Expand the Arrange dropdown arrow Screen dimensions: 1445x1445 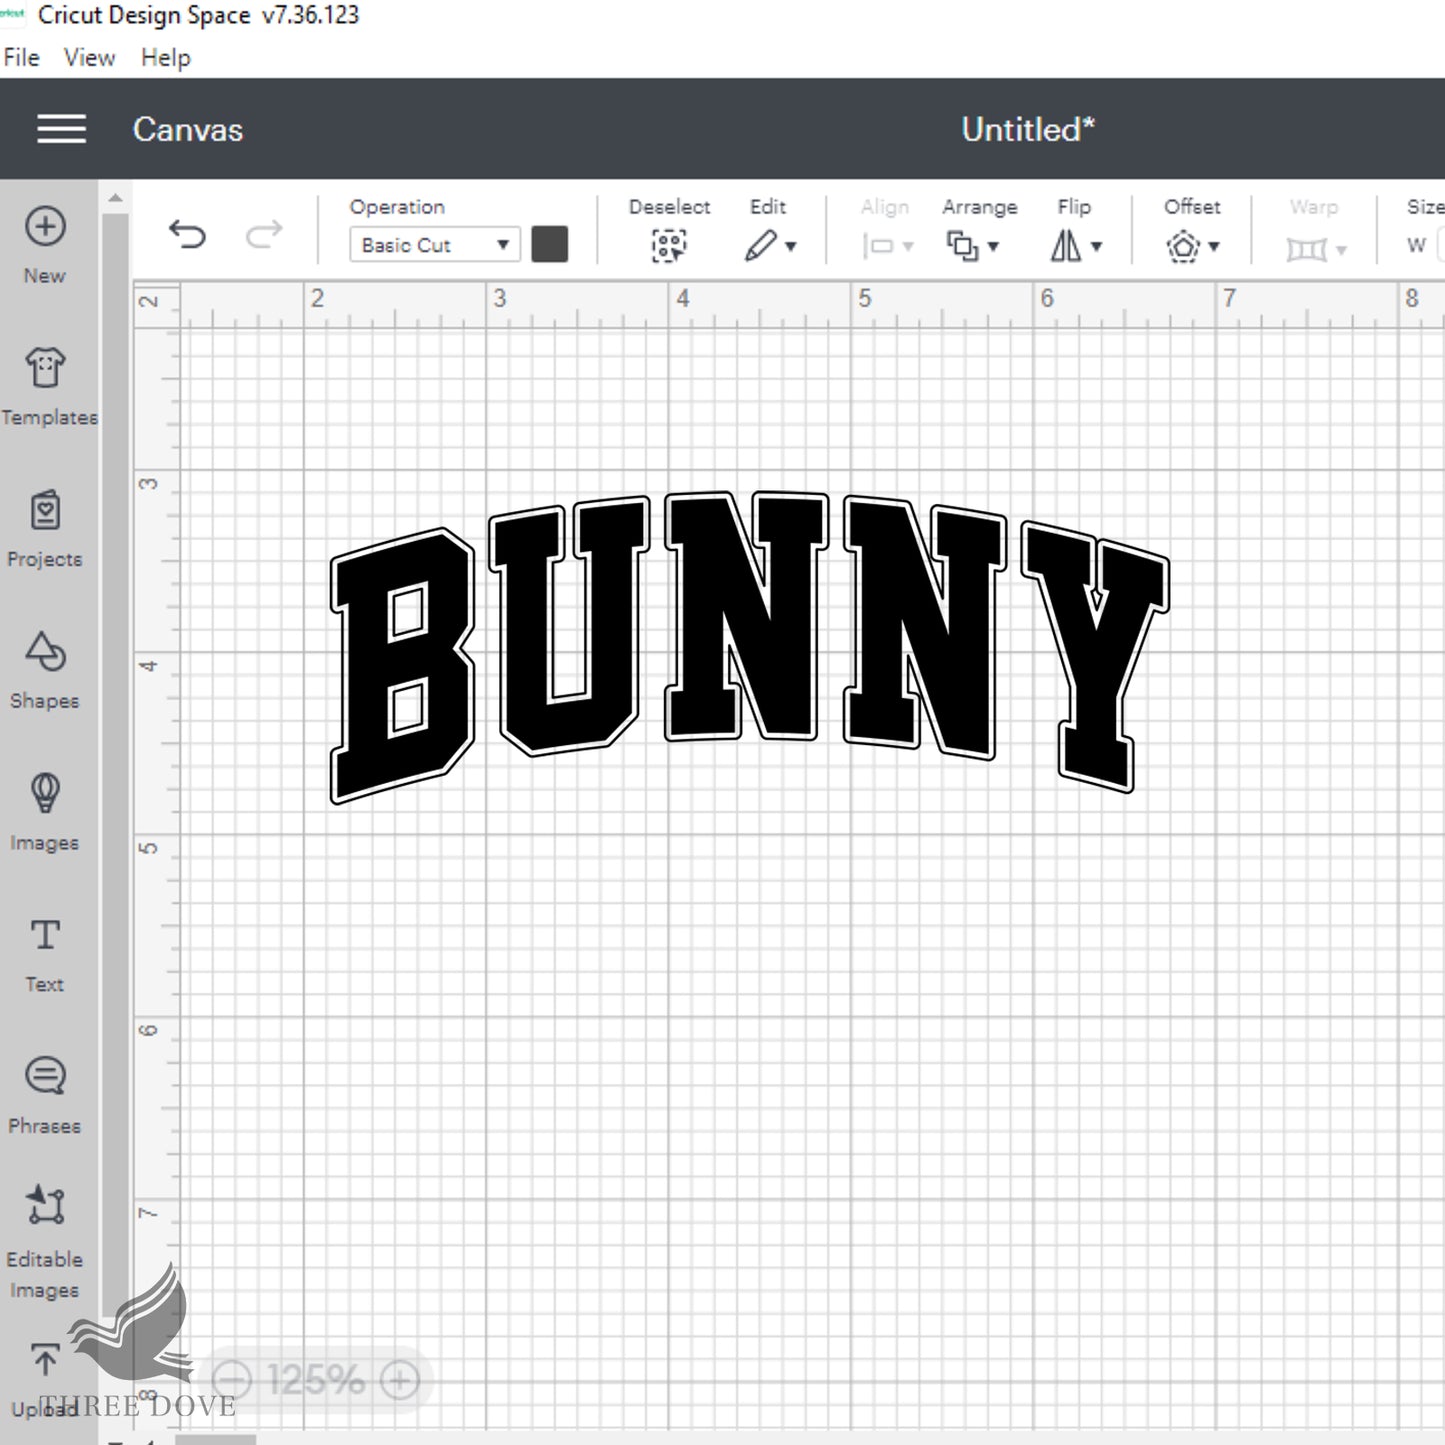click(993, 247)
